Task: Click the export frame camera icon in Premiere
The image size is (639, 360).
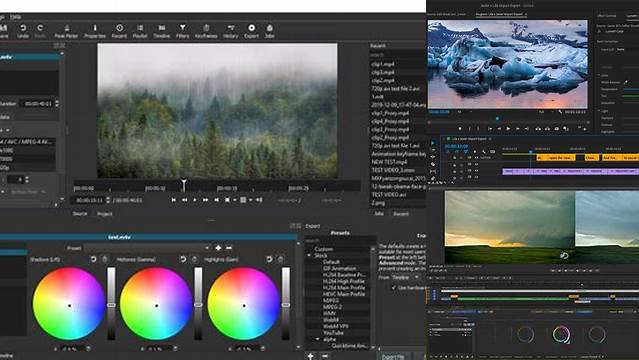Action: pos(557,129)
